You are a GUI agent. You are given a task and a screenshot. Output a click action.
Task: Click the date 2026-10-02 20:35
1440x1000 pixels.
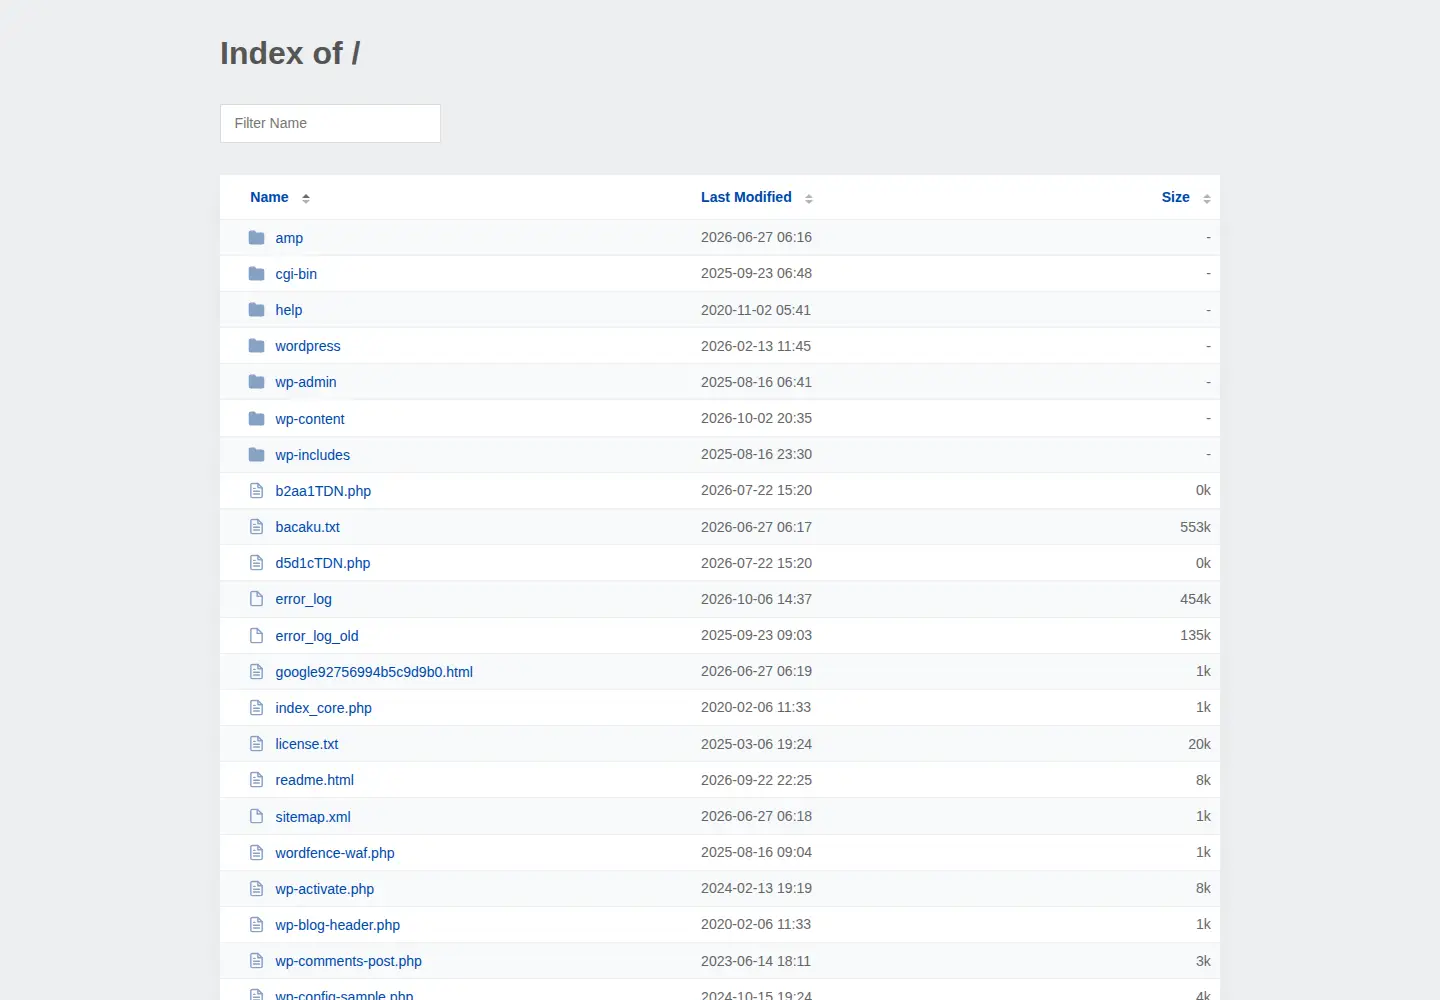tap(756, 418)
